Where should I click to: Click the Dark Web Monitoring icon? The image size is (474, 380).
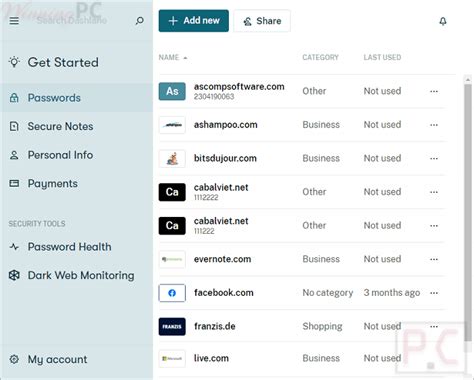(x=14, y=275)
